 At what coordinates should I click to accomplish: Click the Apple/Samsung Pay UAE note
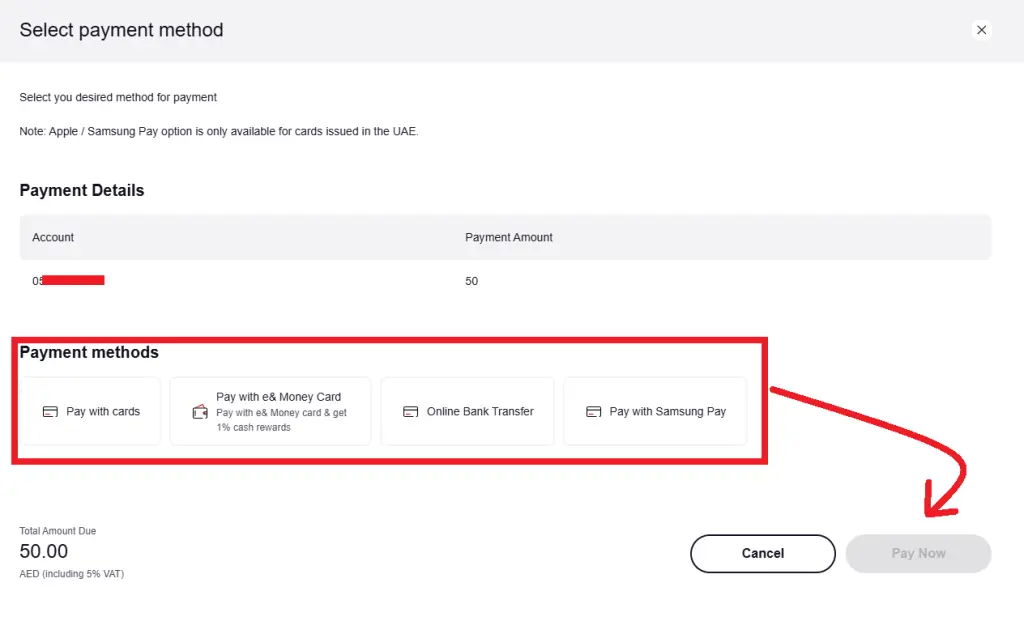click(218, 130)
